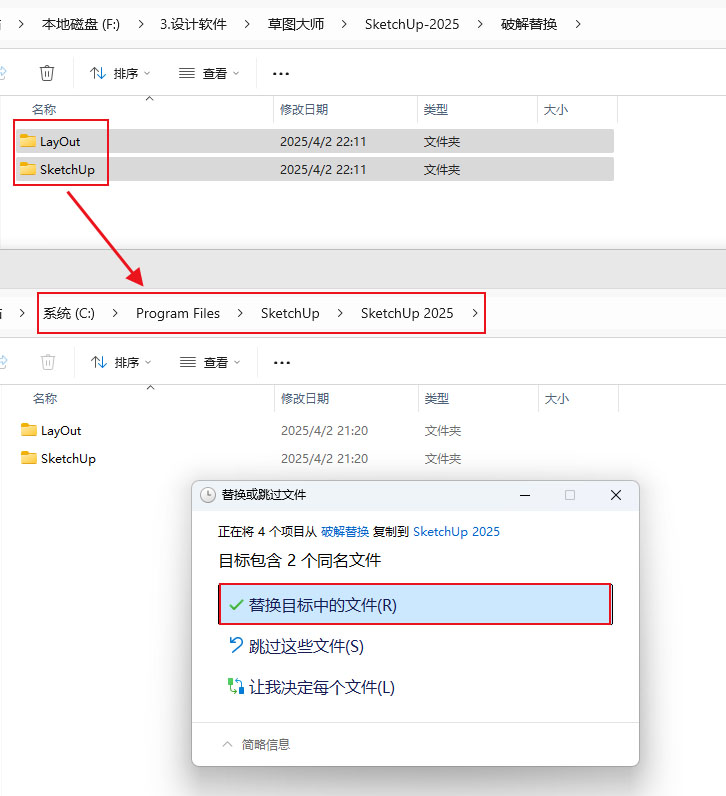This screenshot has height=796, width=726.
Task: Sort by 类型 column in lower window
Action: 437,399
